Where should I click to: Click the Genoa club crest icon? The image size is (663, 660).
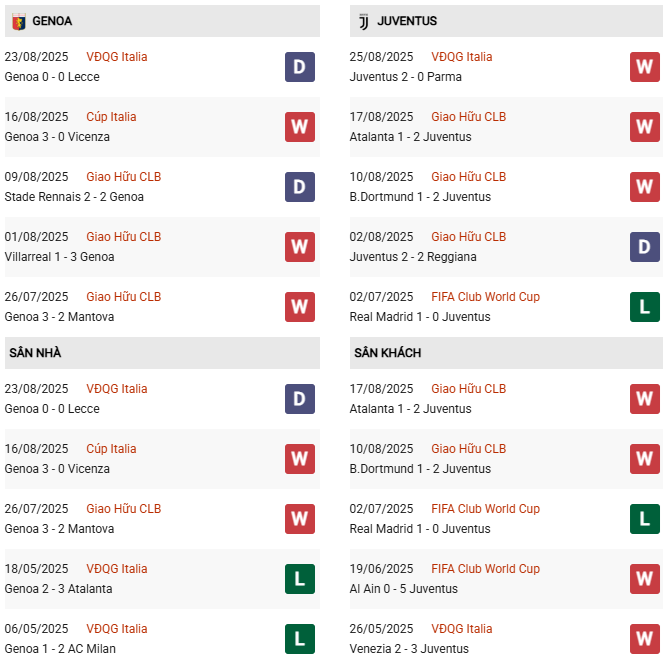[18, 21]
